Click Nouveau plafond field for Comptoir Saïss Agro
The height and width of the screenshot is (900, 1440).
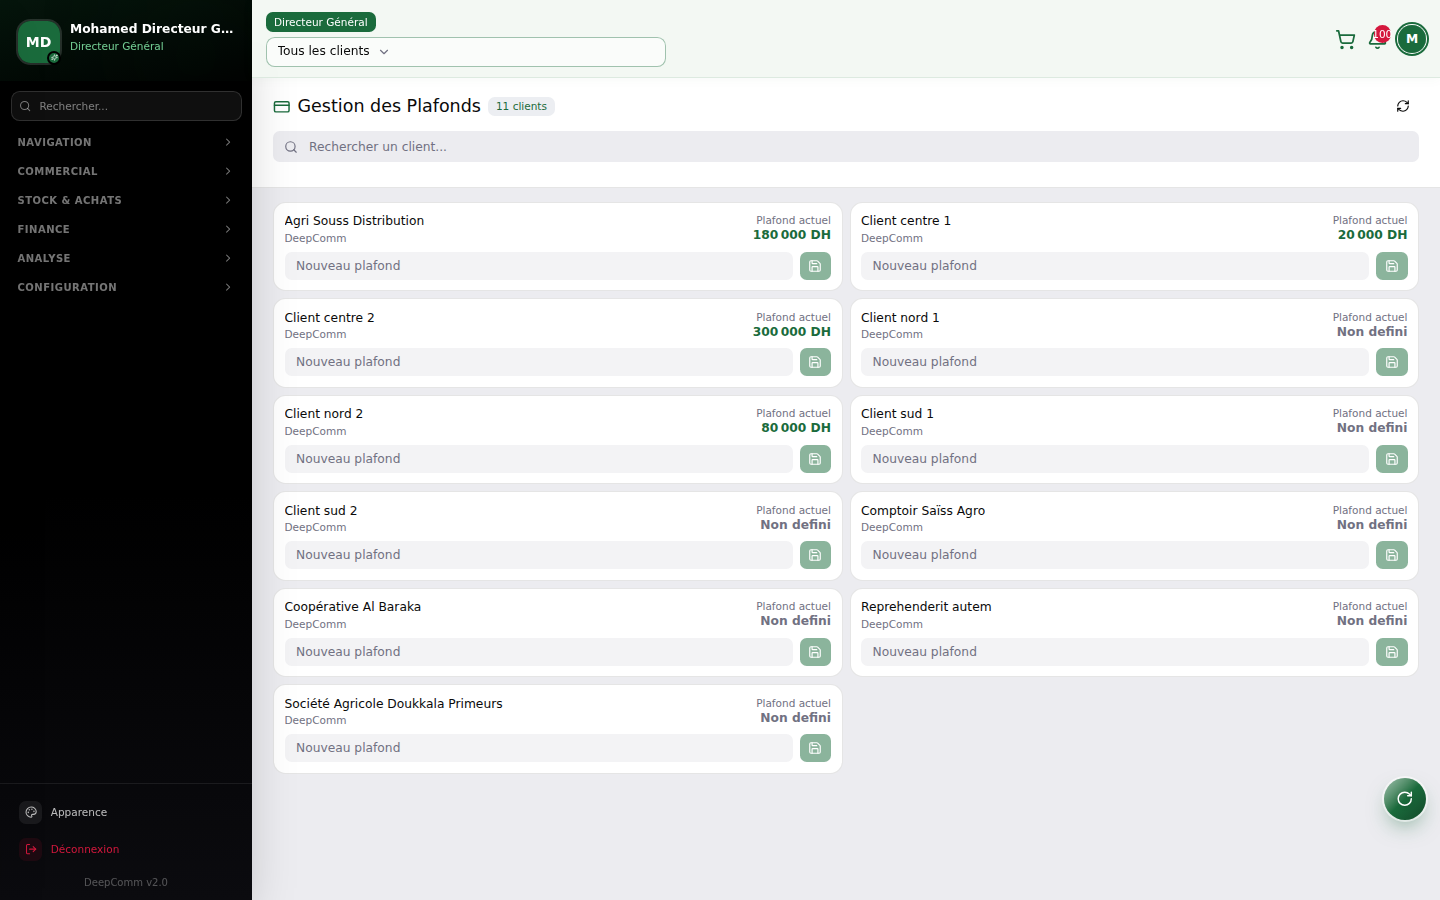pos(1115,555)
